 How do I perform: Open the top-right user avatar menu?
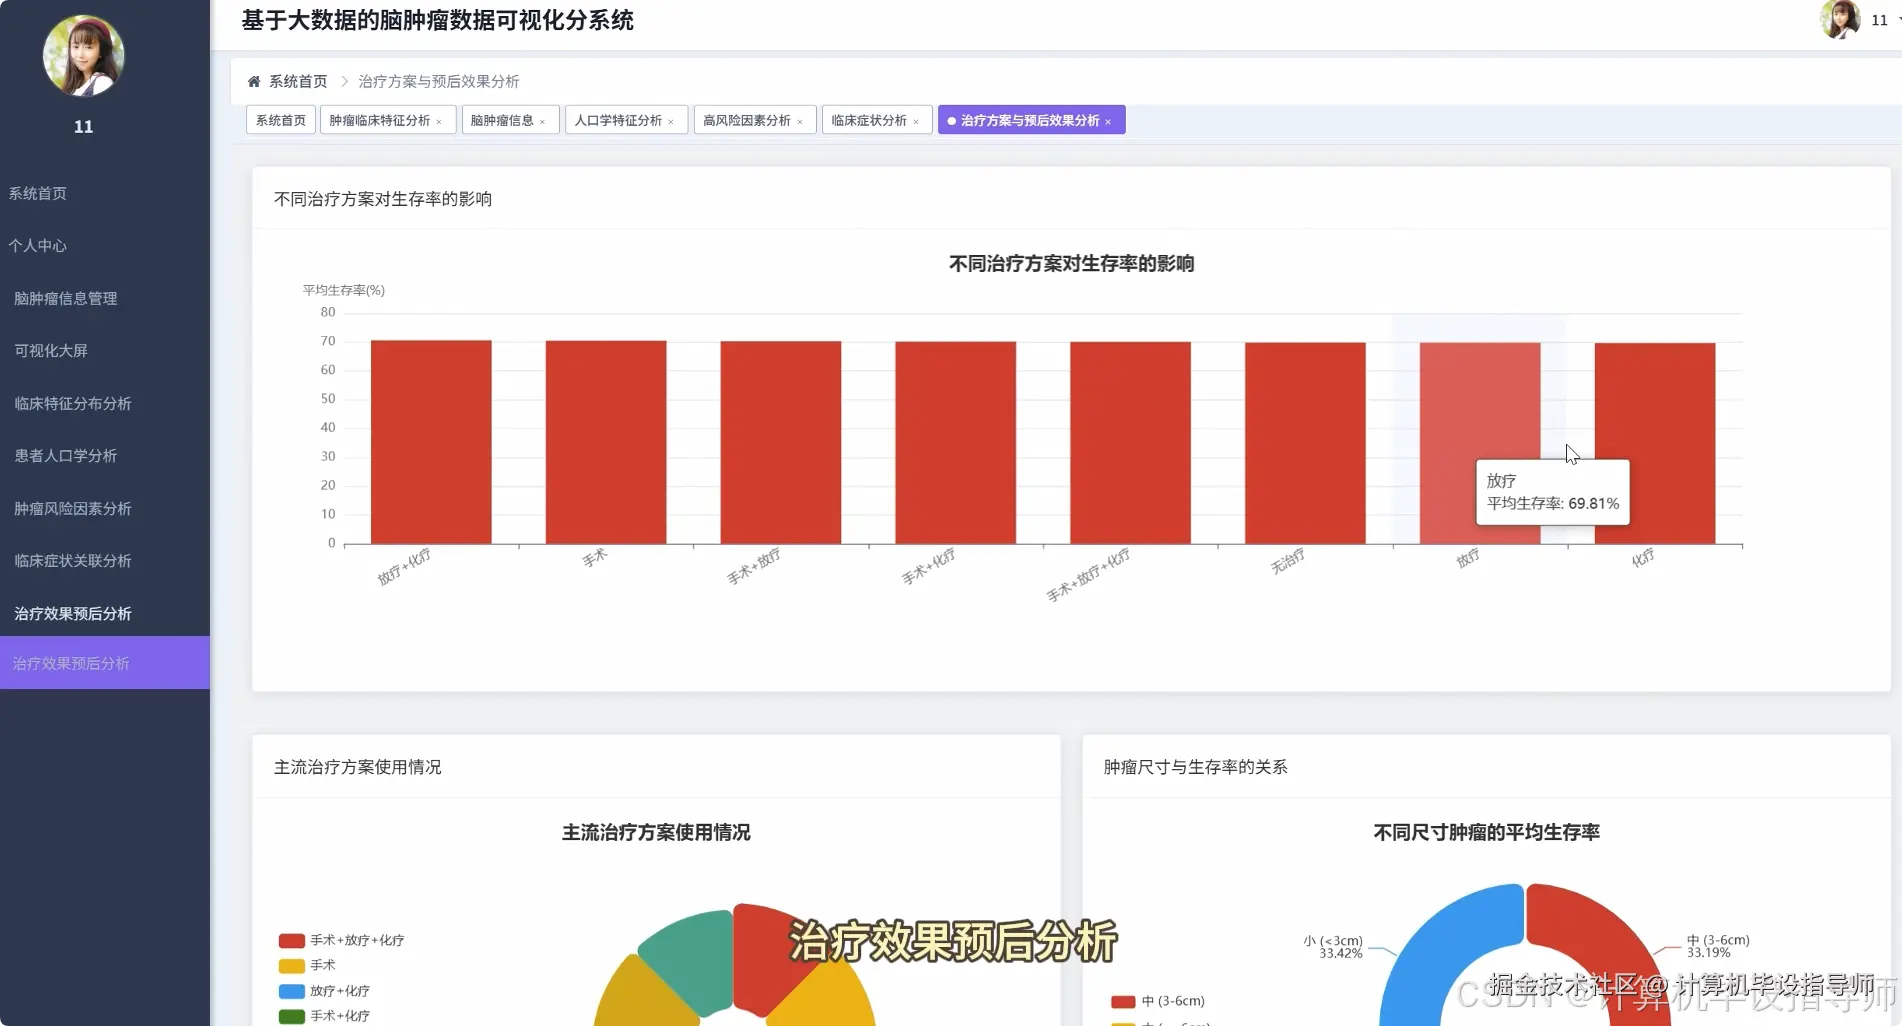[x=1841, y=20]
